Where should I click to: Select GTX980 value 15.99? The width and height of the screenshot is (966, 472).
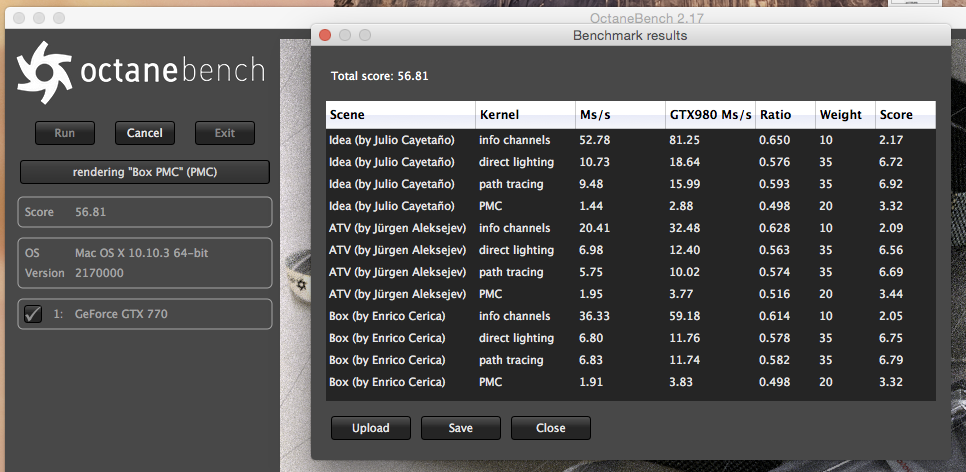[684, 184]
